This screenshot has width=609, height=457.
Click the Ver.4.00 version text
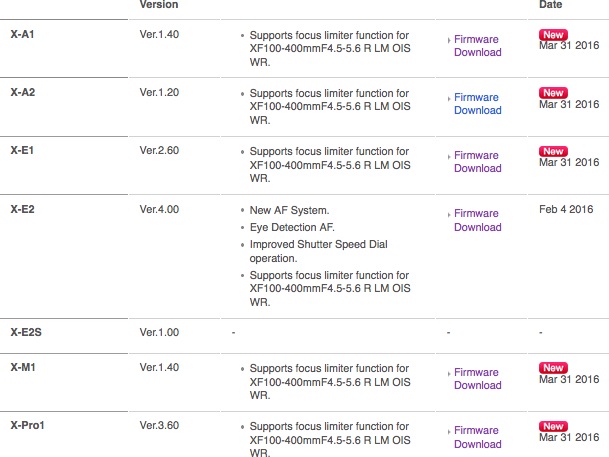(x=159, y=209)
